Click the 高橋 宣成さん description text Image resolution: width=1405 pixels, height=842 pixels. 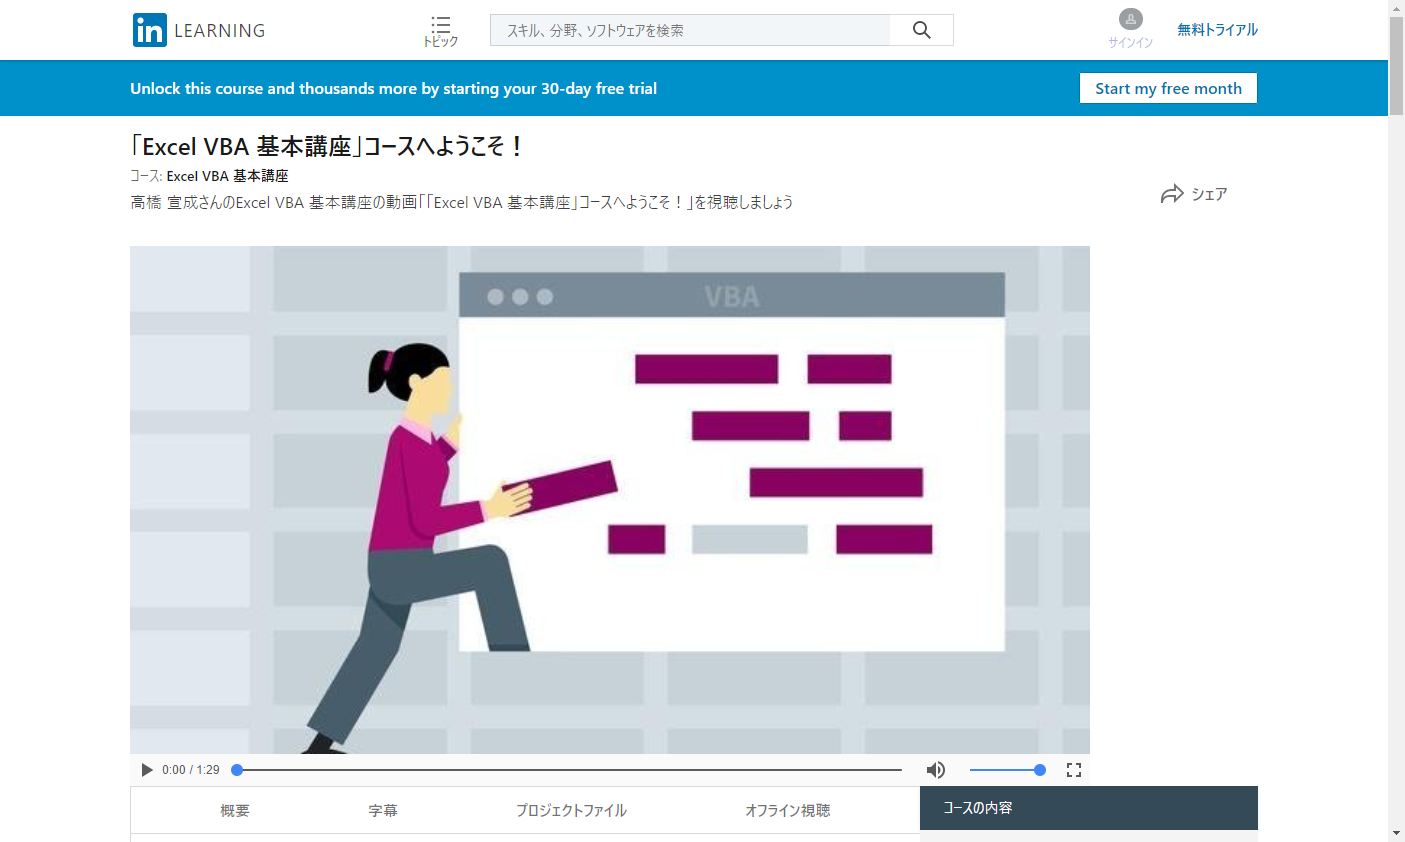462,202
